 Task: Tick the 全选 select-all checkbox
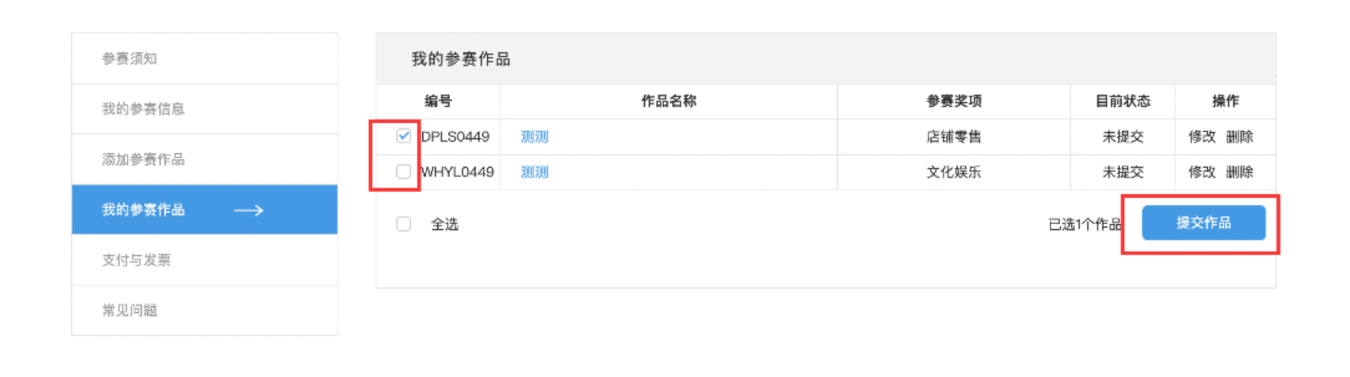pos(404,224)
